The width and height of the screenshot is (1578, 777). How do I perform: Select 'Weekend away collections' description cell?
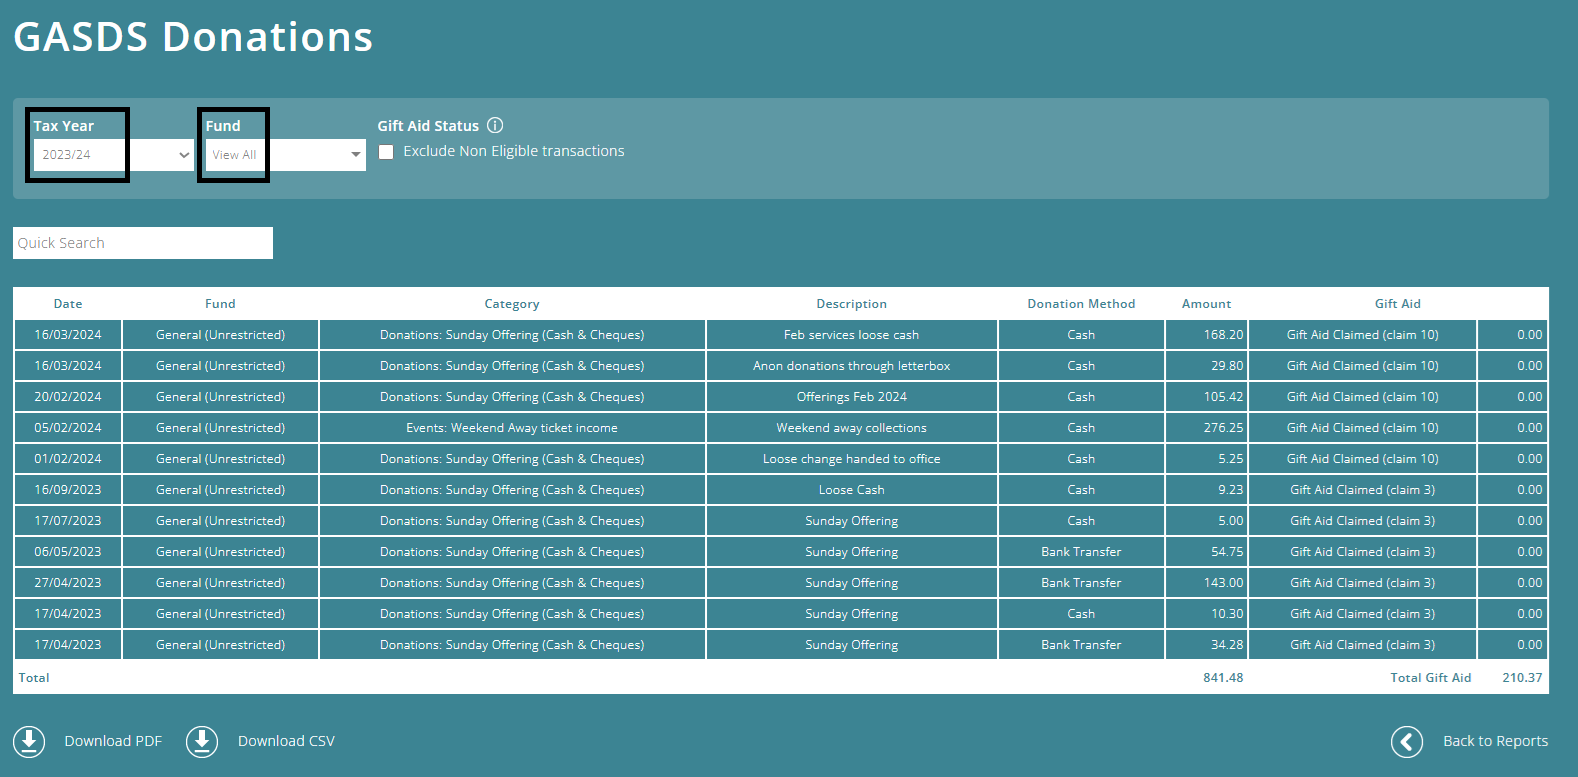click(851, 428)
